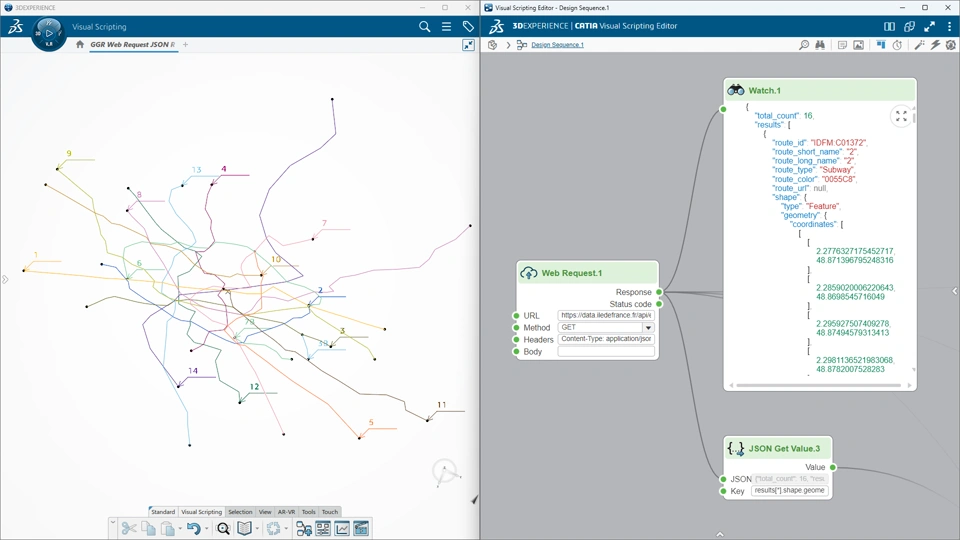Image resolution: width=960 pixels, height=540 pixels.
Task: Open the chart panel icon
Action: point(342,528)
